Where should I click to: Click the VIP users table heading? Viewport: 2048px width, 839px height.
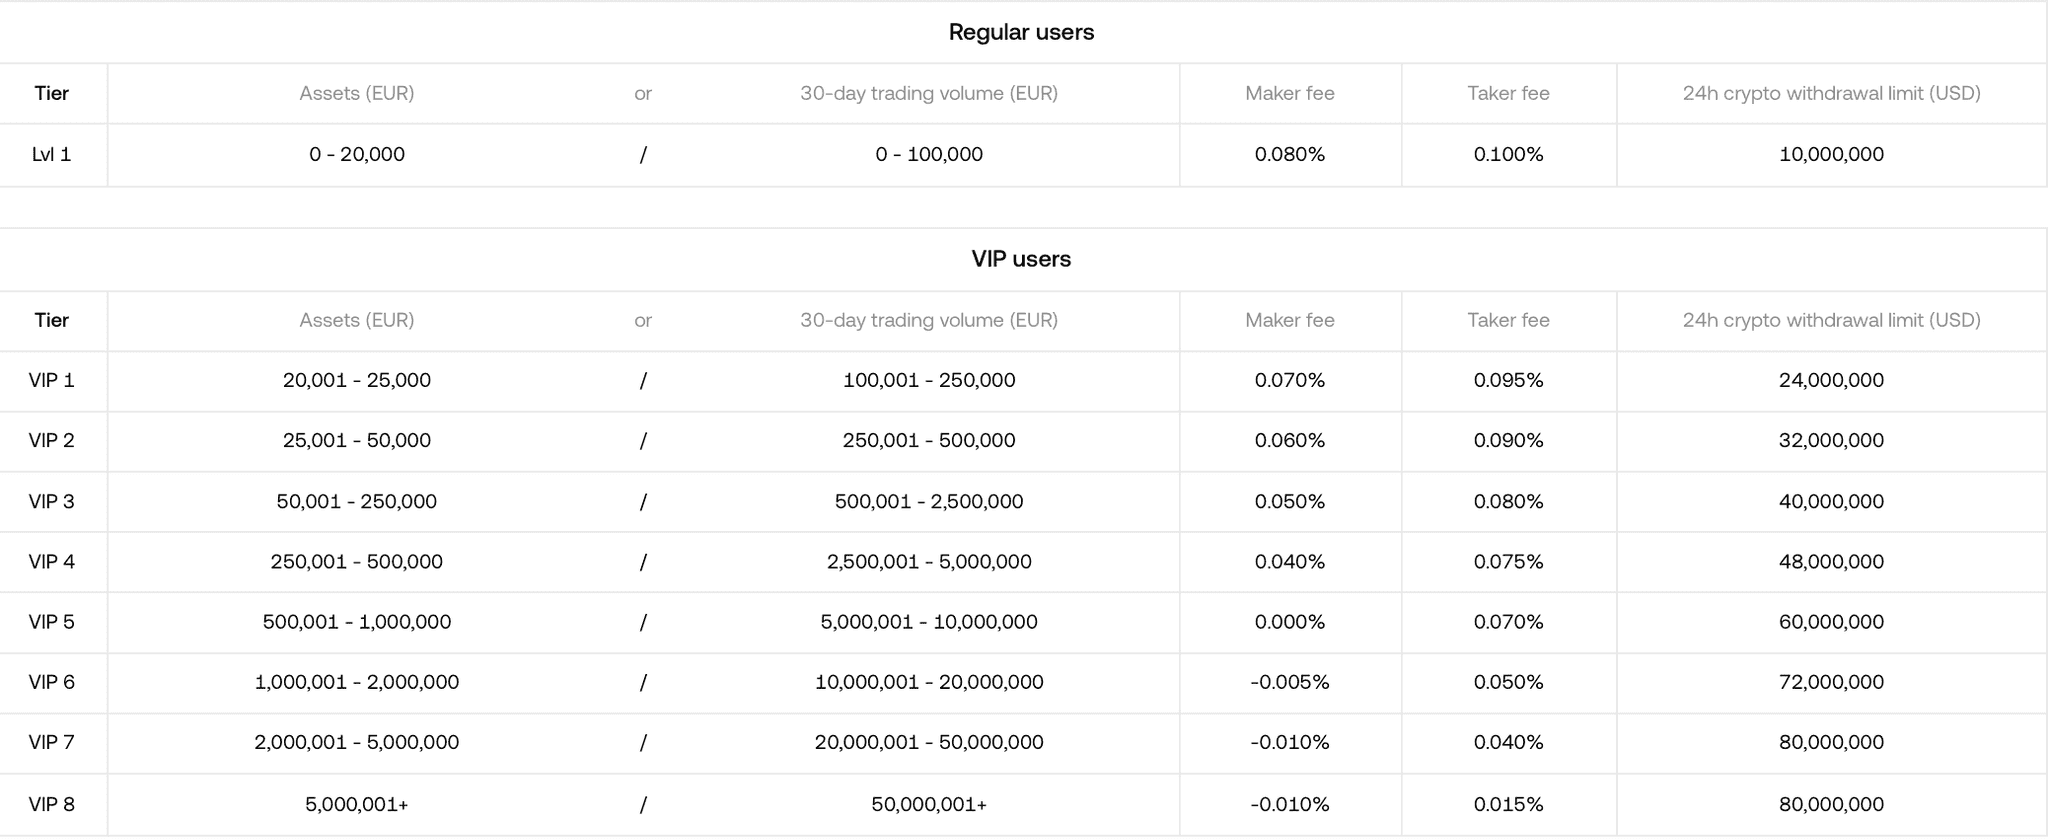click(1021, 259)
